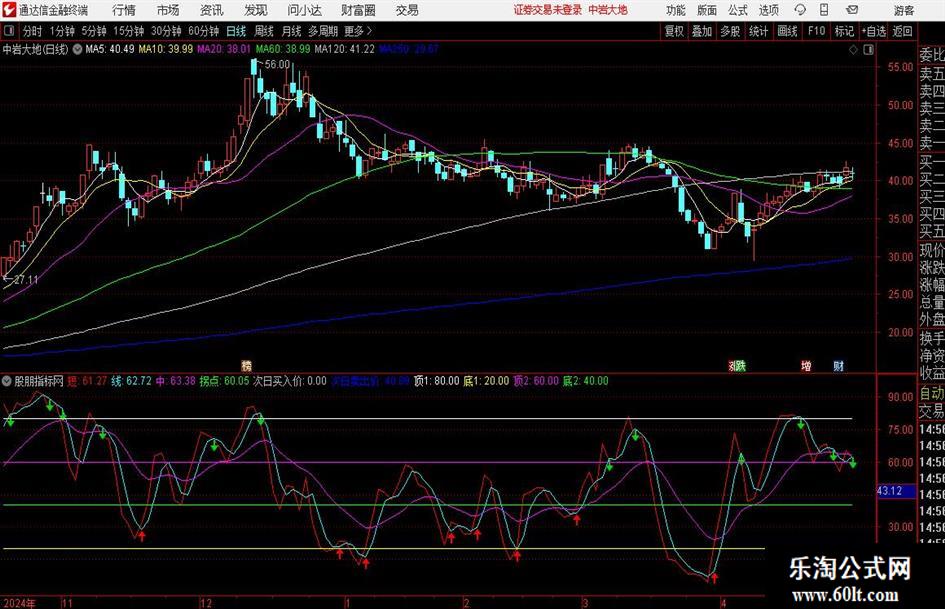Click the 12 month marker on the time axis

206,603
